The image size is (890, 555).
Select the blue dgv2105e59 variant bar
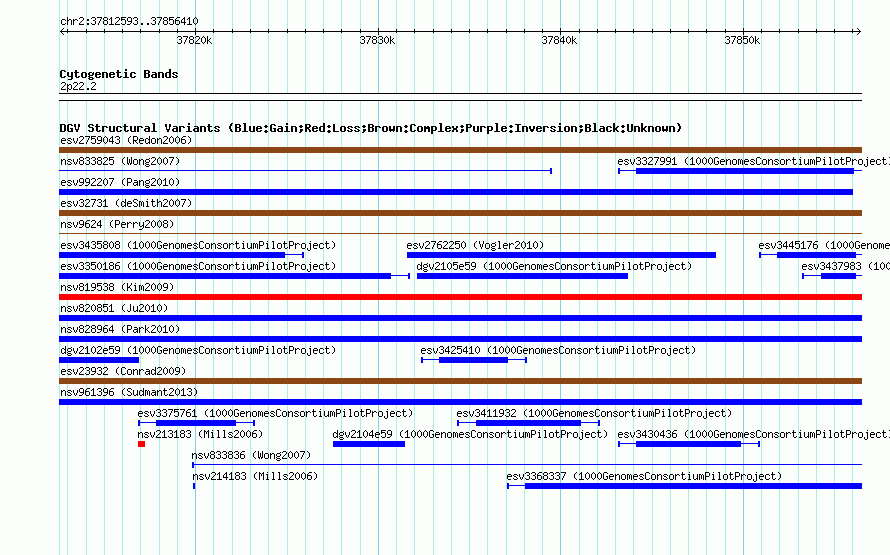pos(522,276)
